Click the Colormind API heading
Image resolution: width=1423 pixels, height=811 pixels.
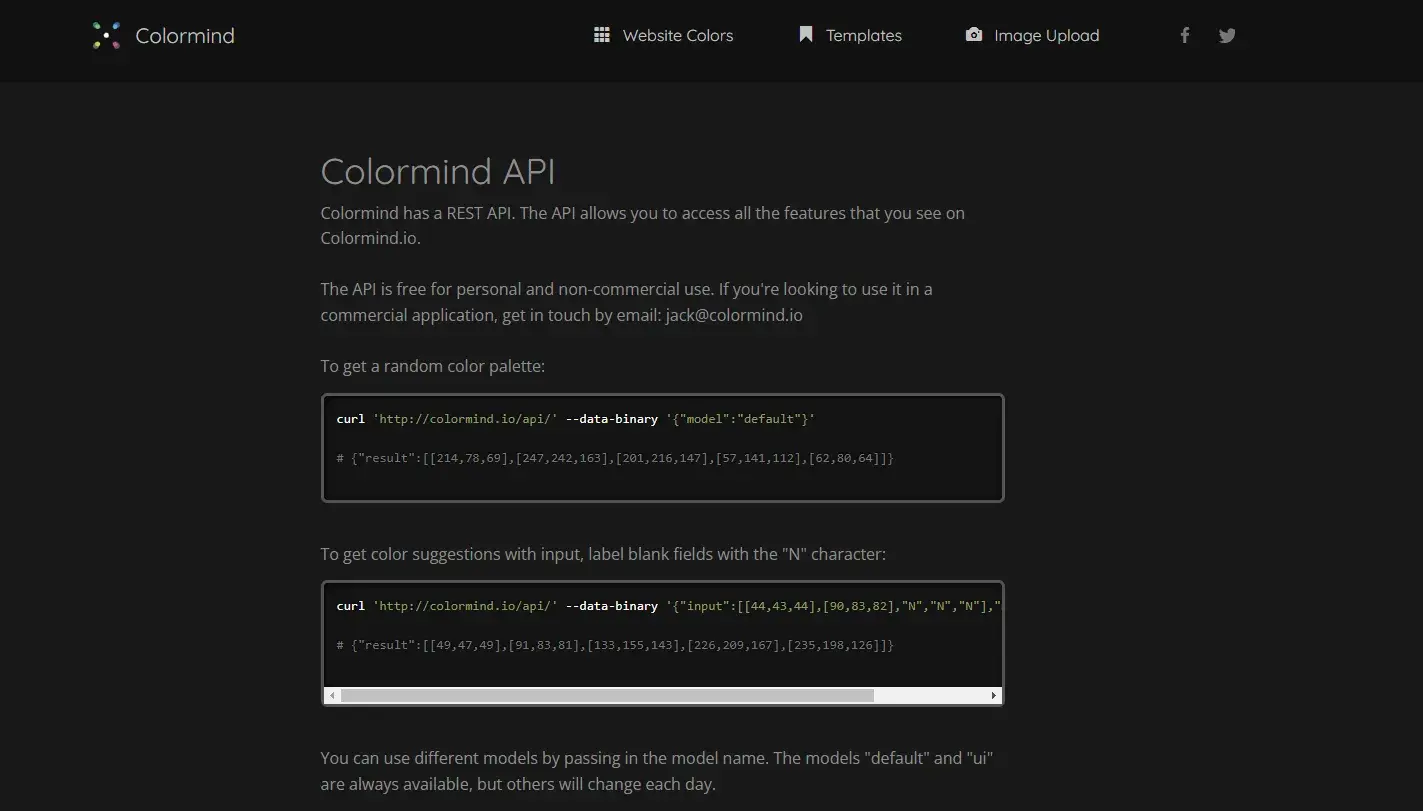[438, 171]
